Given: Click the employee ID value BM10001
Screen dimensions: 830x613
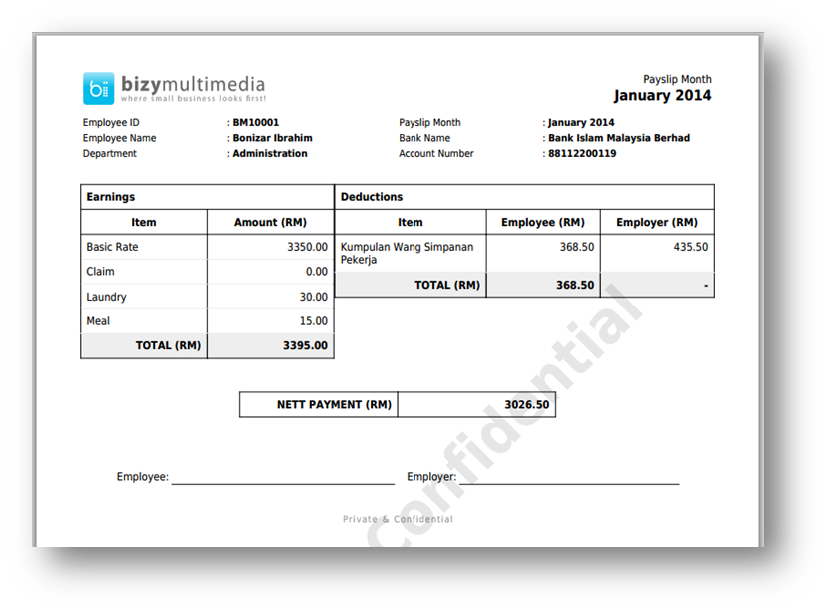Looking at the screenshot, I should point(256,123).
